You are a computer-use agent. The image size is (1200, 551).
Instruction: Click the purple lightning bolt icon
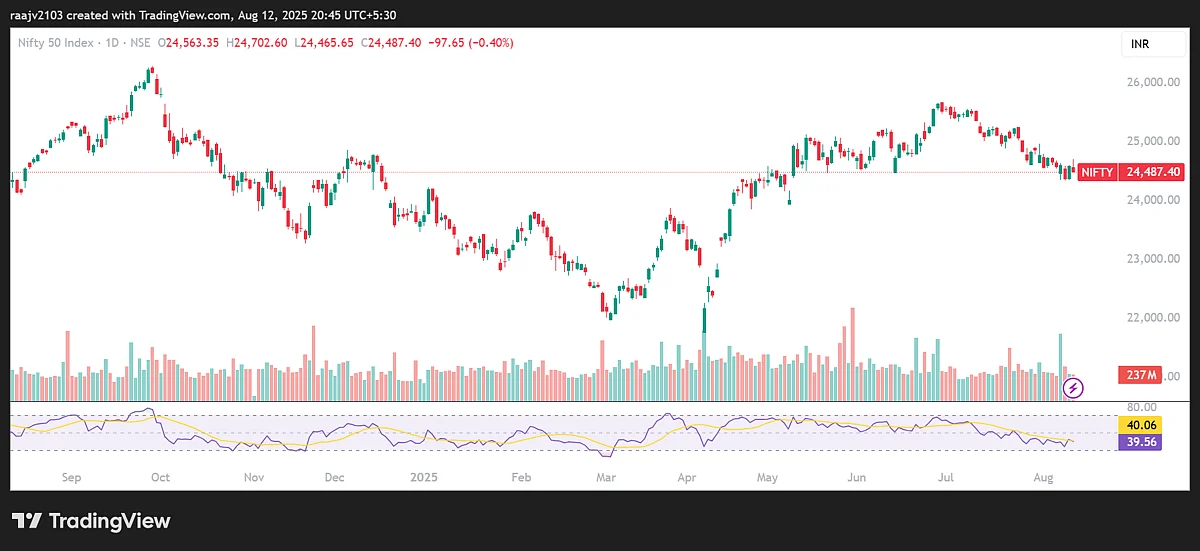point(1073,387)
